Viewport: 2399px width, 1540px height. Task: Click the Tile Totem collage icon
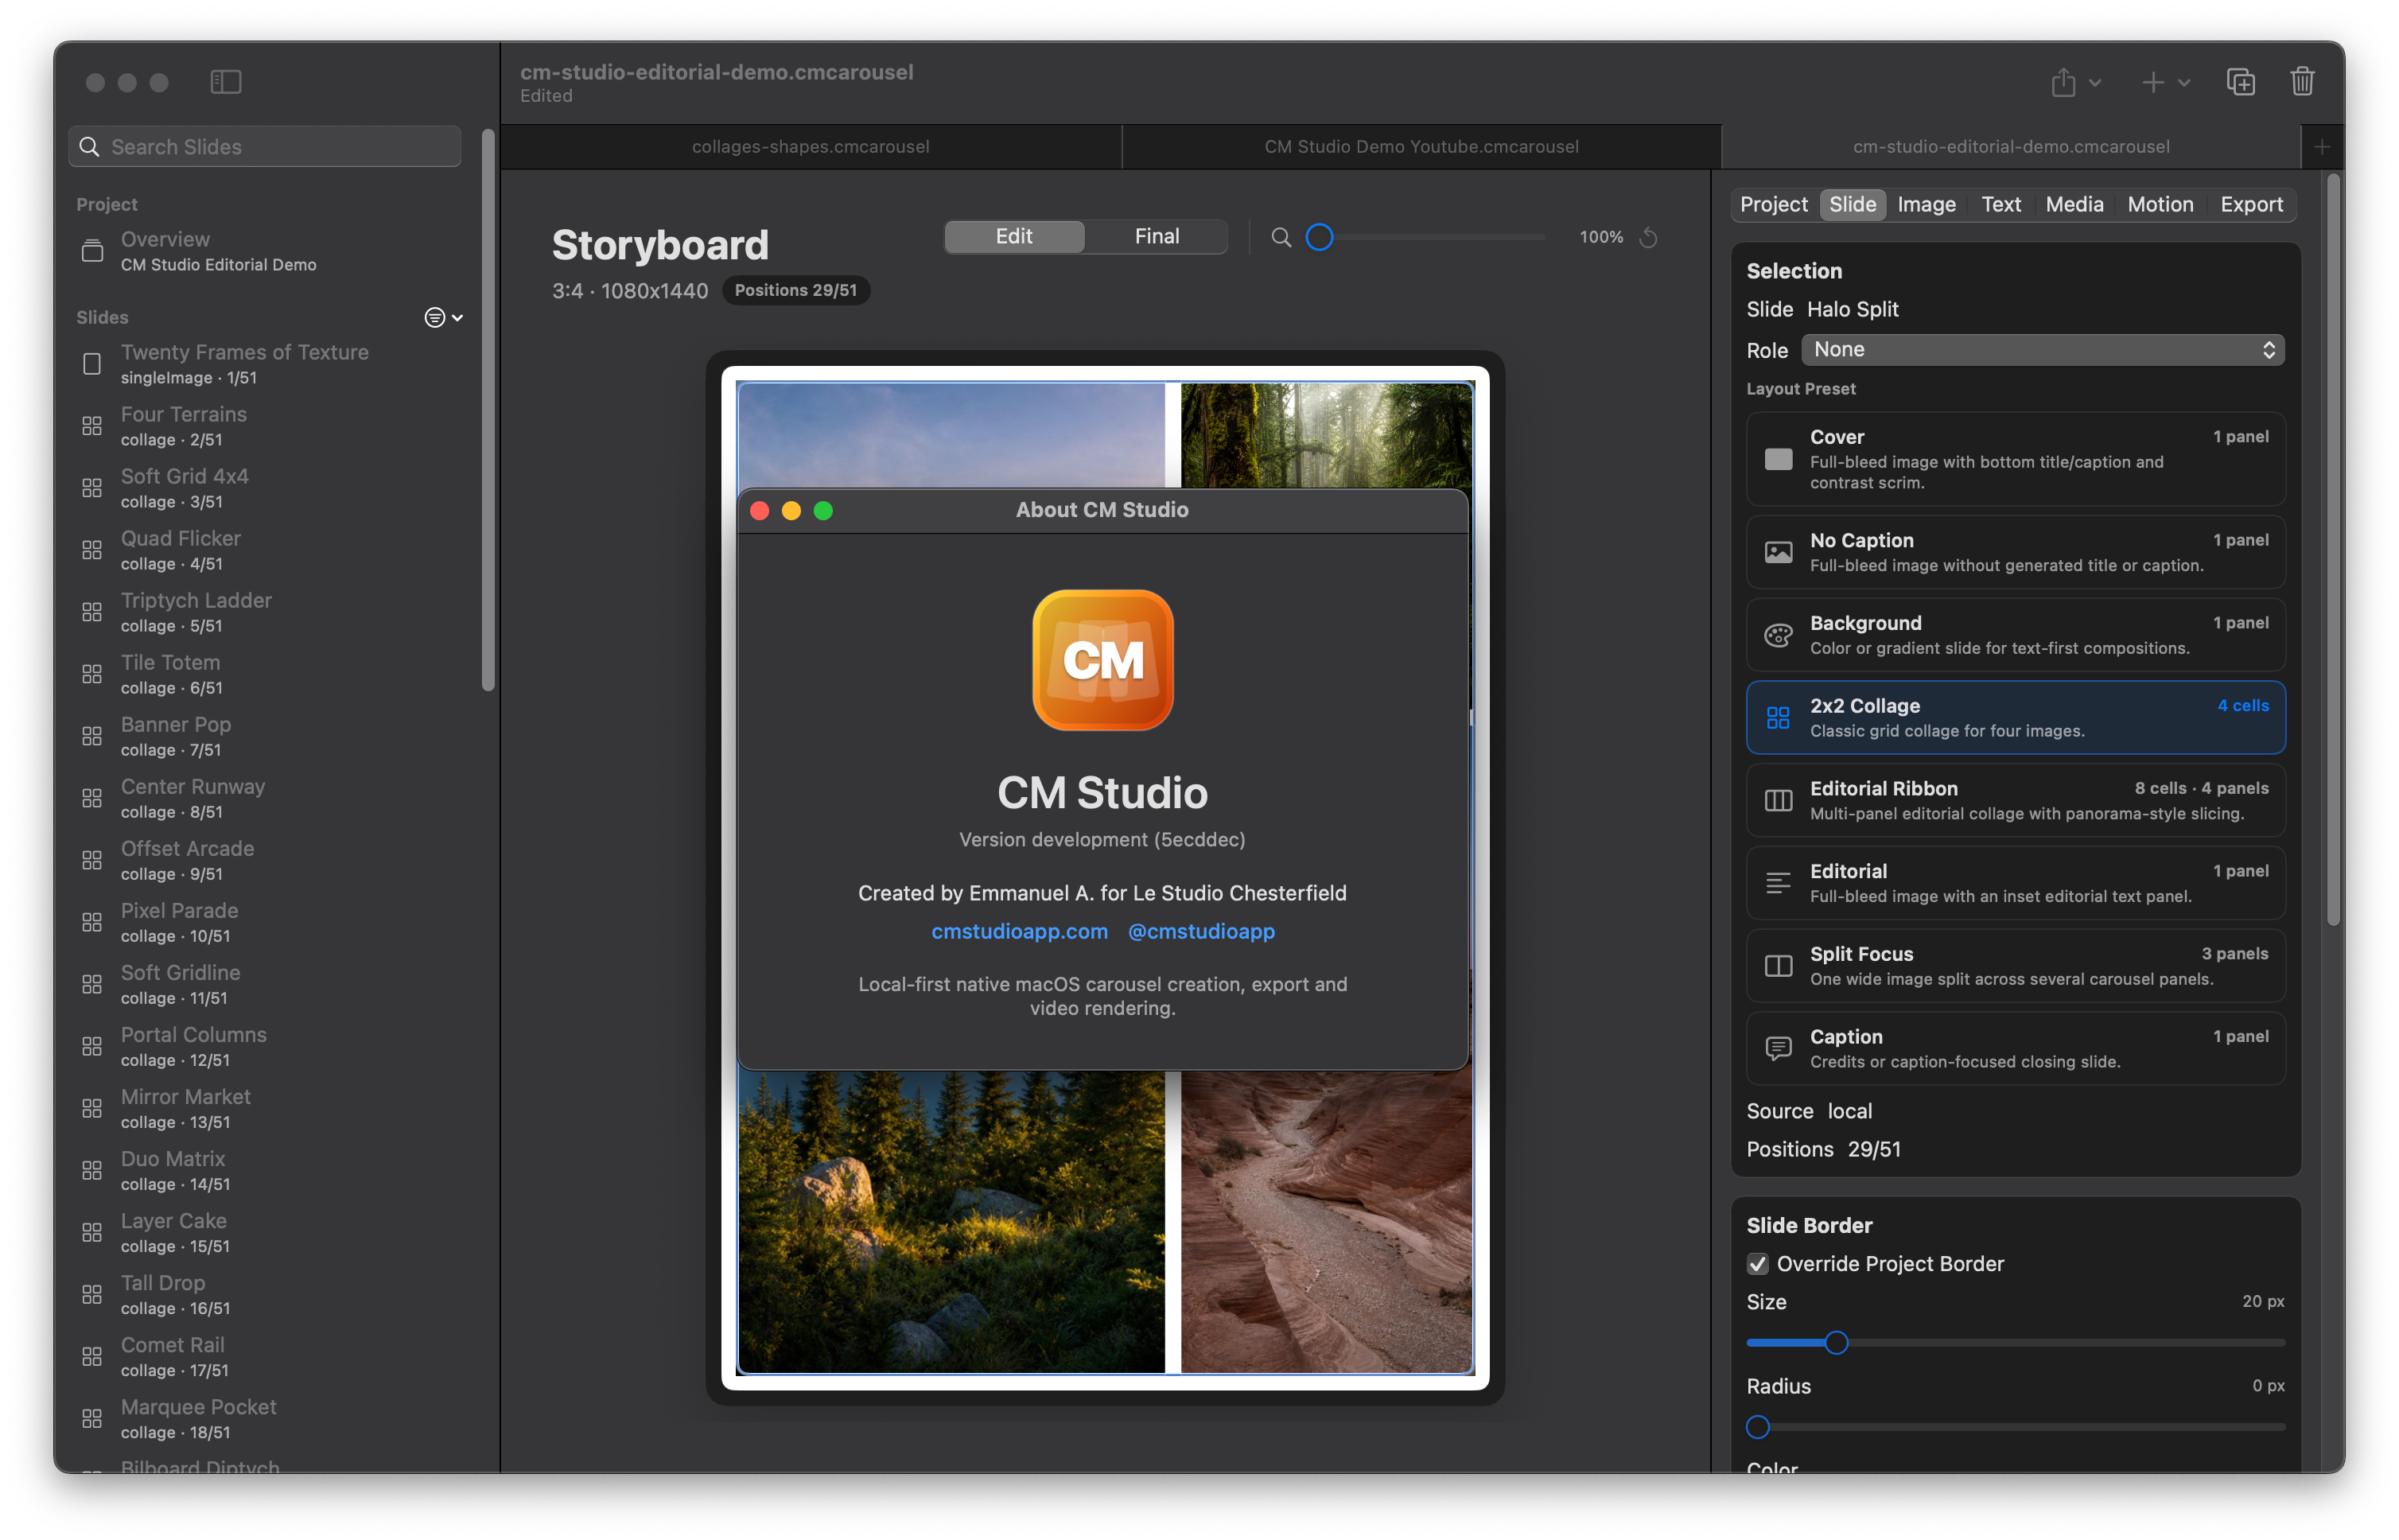click(92, 674)
